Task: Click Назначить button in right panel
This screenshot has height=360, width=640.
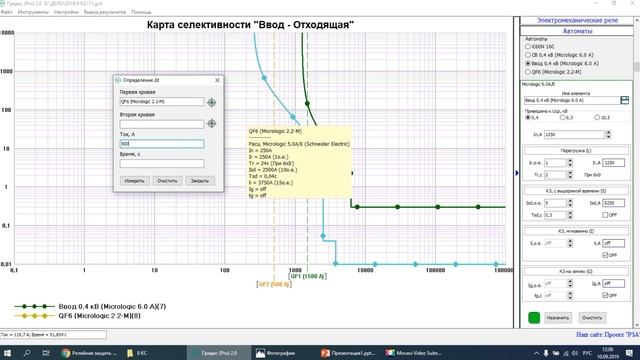Action: [x=558, y=318]
